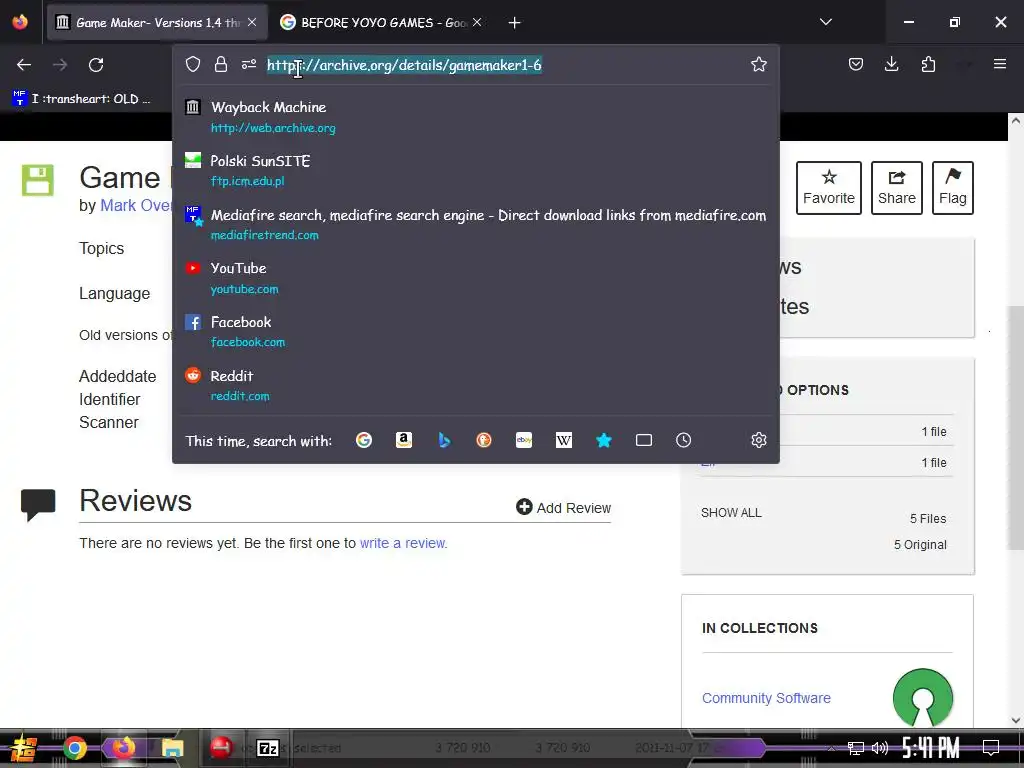Screen dimensions: 1024x768
Task: Go back to previous page
Action: pyautogui.click(x=24, y=65)
